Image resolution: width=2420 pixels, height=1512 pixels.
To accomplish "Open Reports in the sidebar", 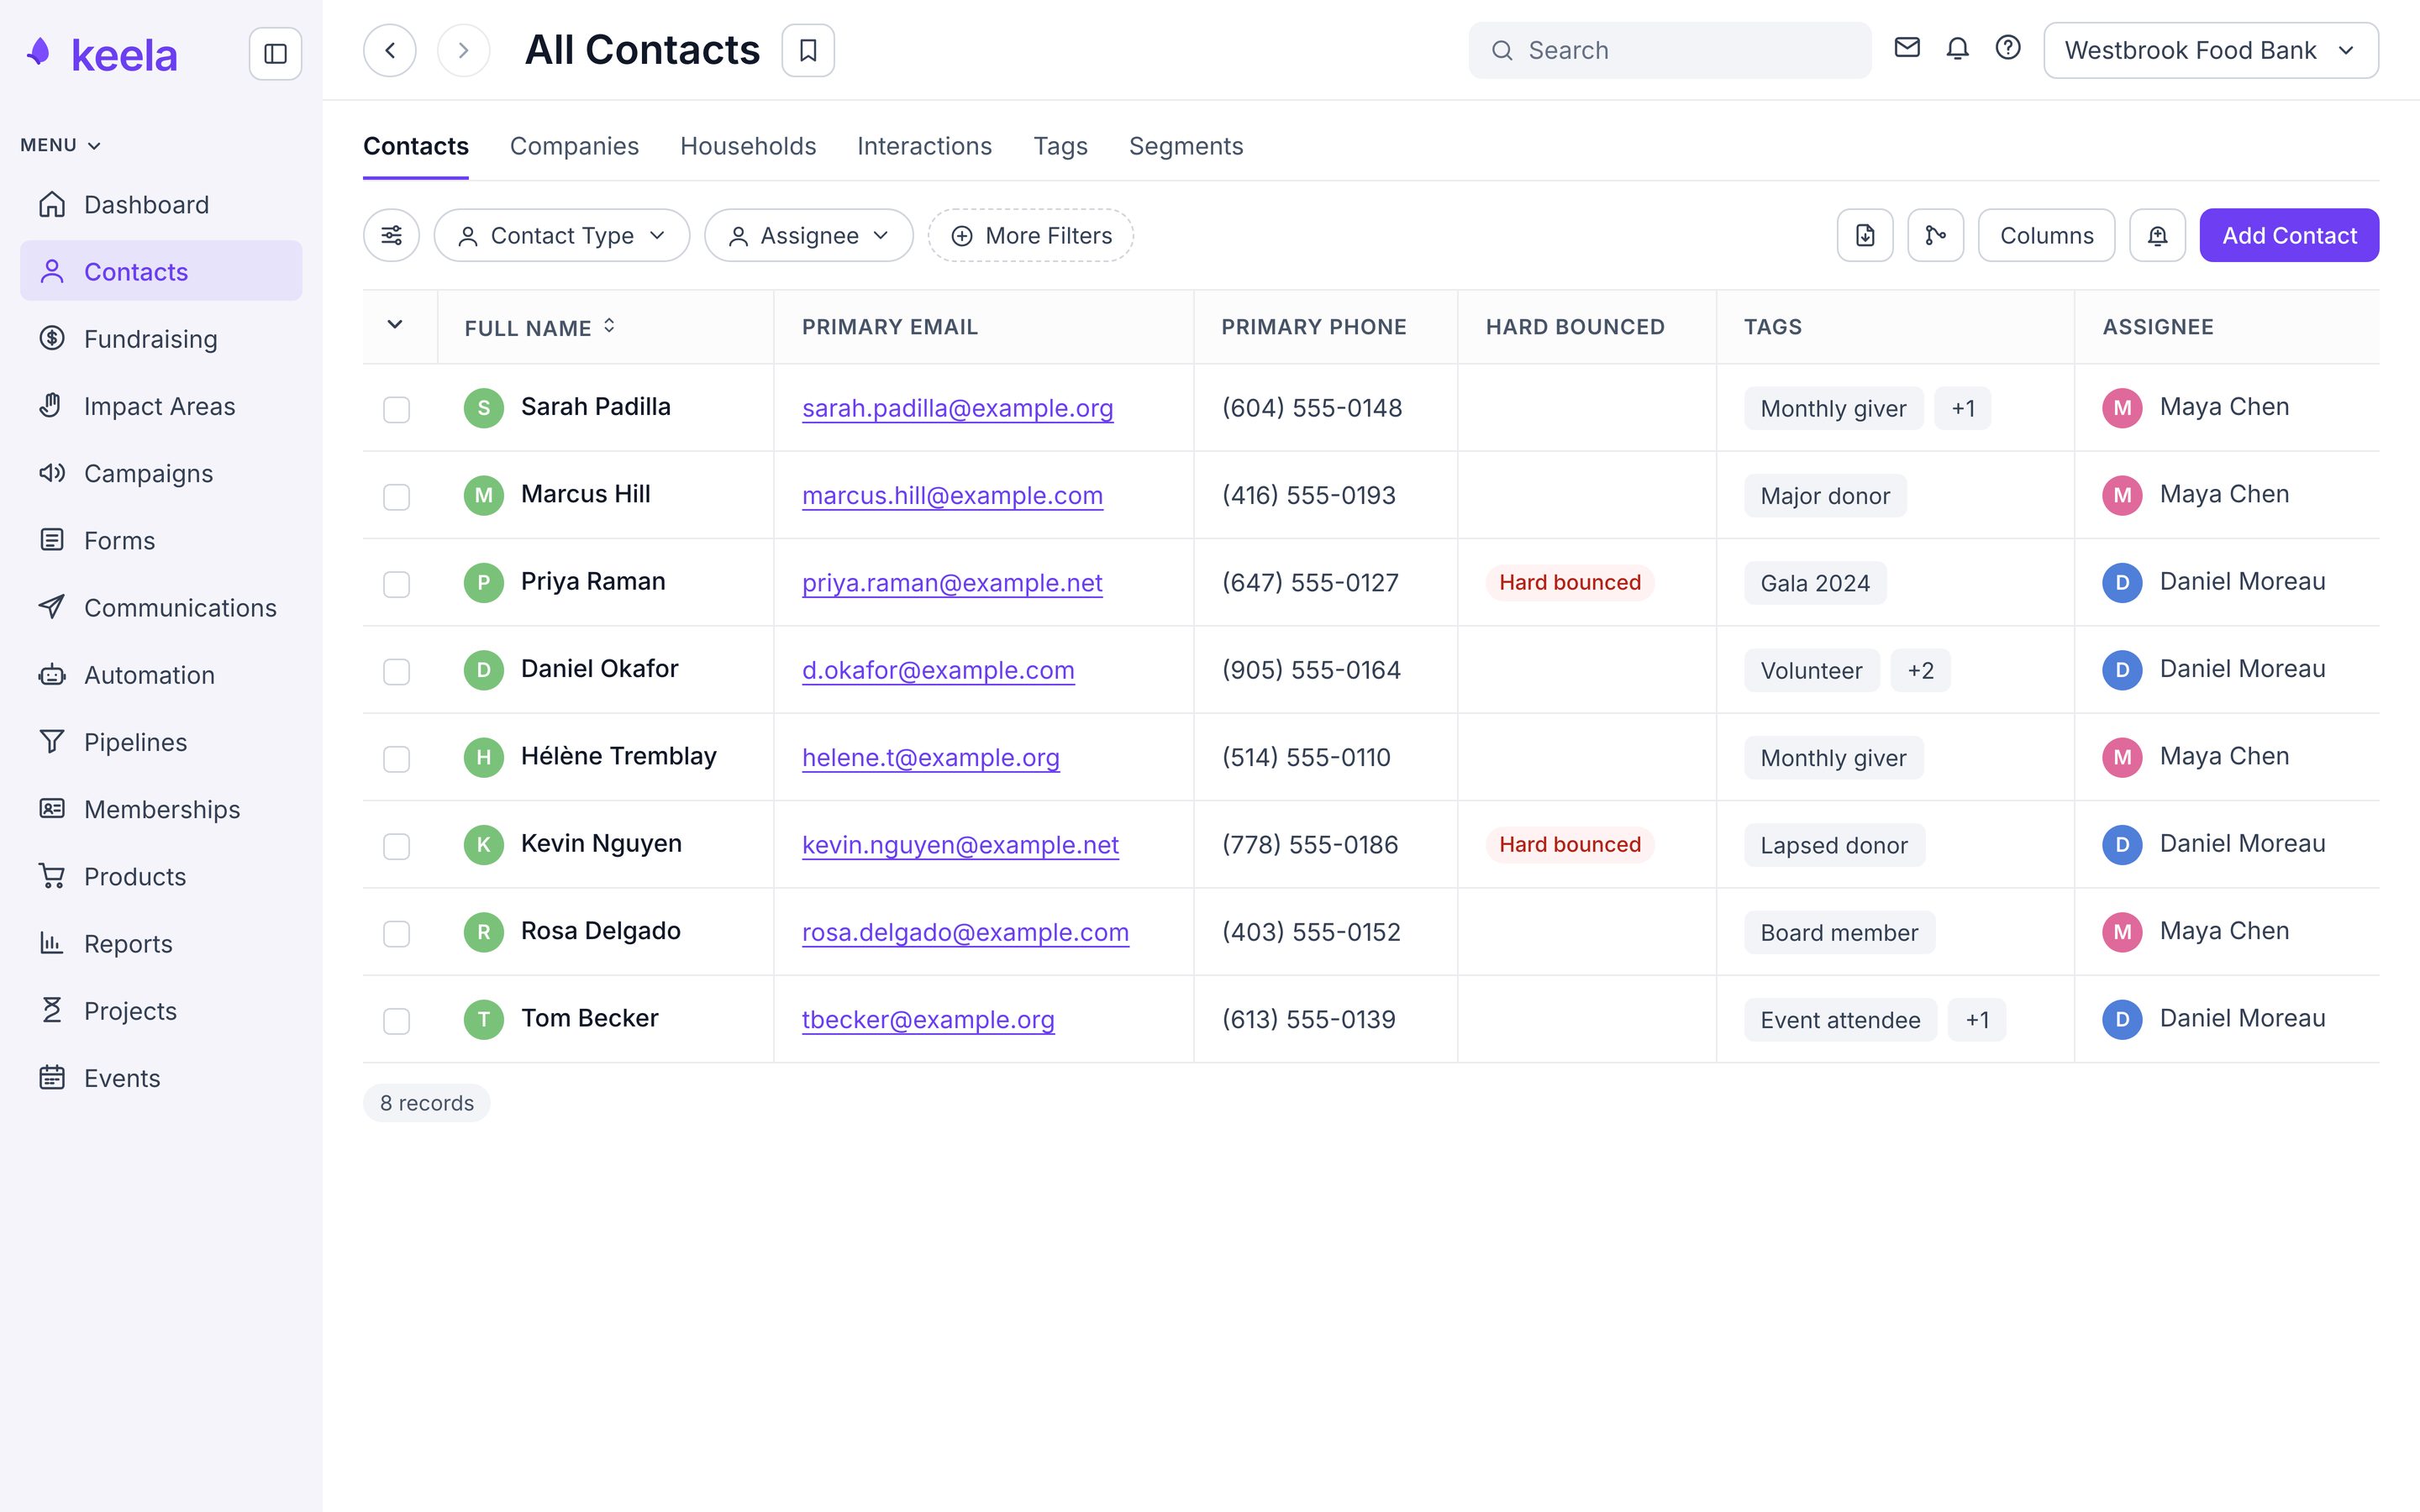I will coord(161,943).
